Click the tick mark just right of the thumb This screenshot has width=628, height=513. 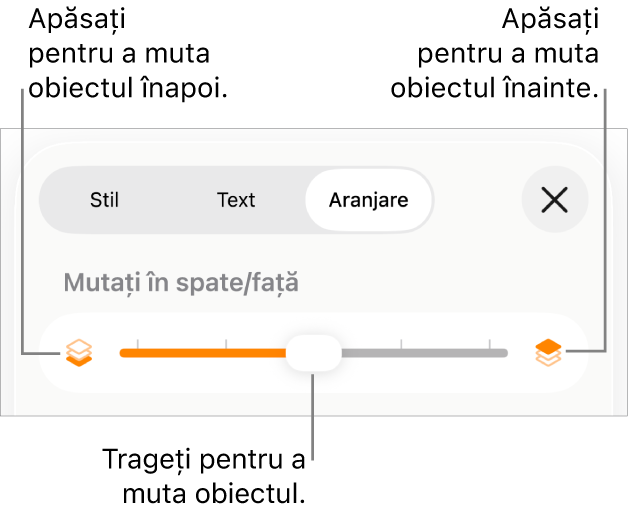click(401, 343)
